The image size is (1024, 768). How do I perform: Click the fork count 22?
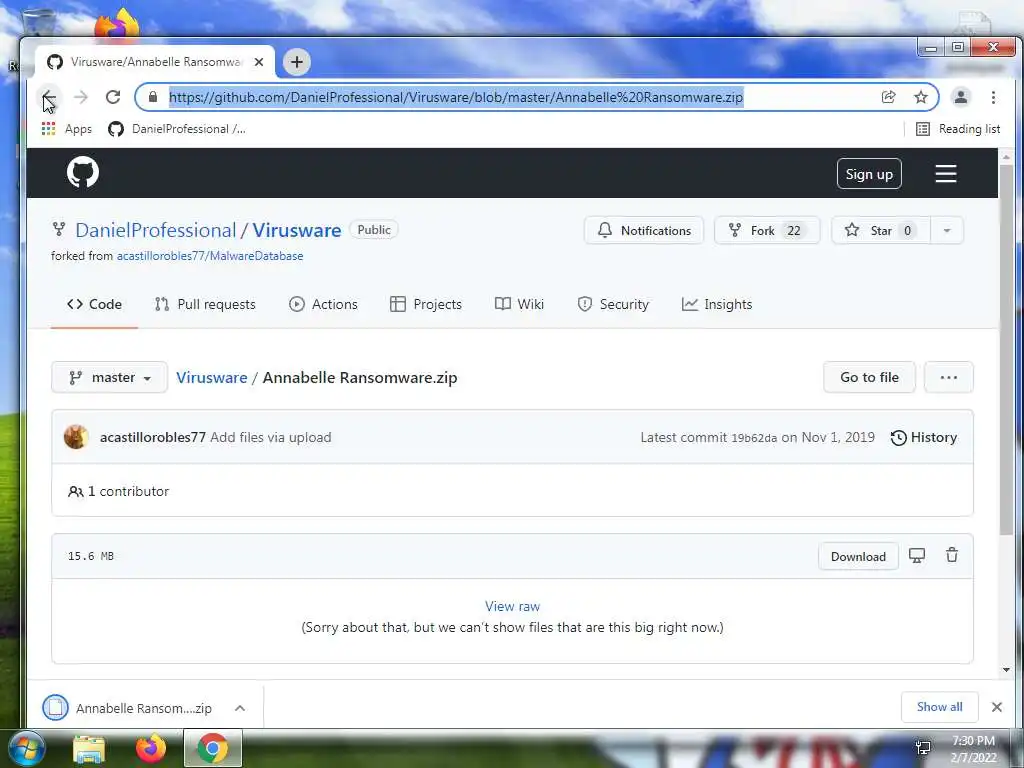[793, 231]
